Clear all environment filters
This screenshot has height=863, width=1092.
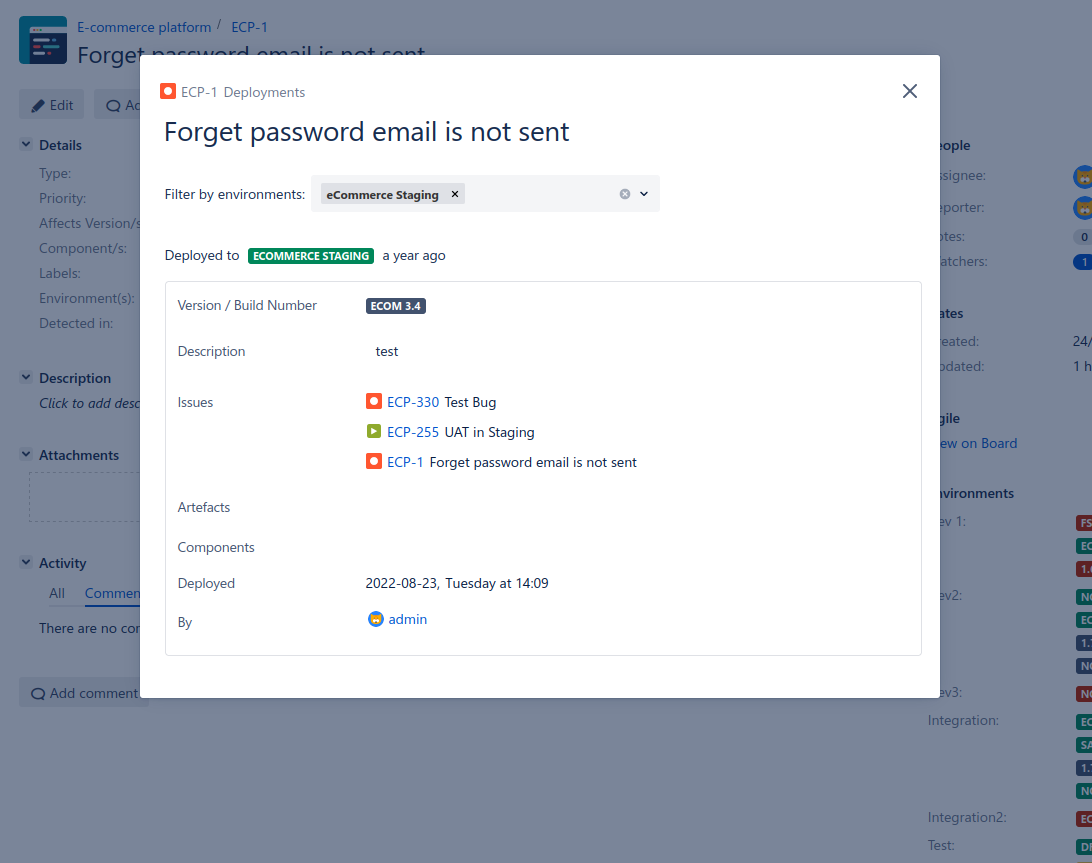[625, 194]
